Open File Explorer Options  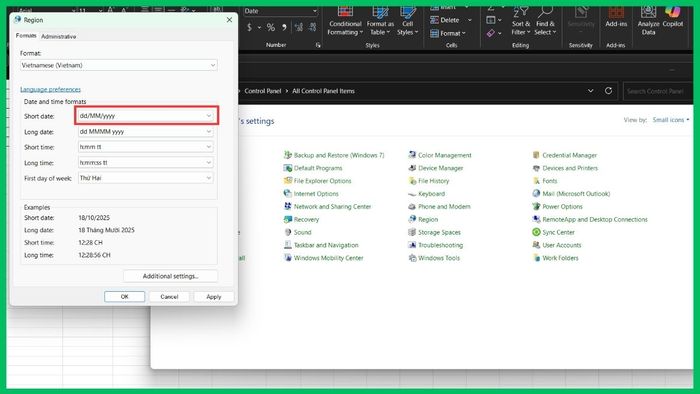pos(317,181)
